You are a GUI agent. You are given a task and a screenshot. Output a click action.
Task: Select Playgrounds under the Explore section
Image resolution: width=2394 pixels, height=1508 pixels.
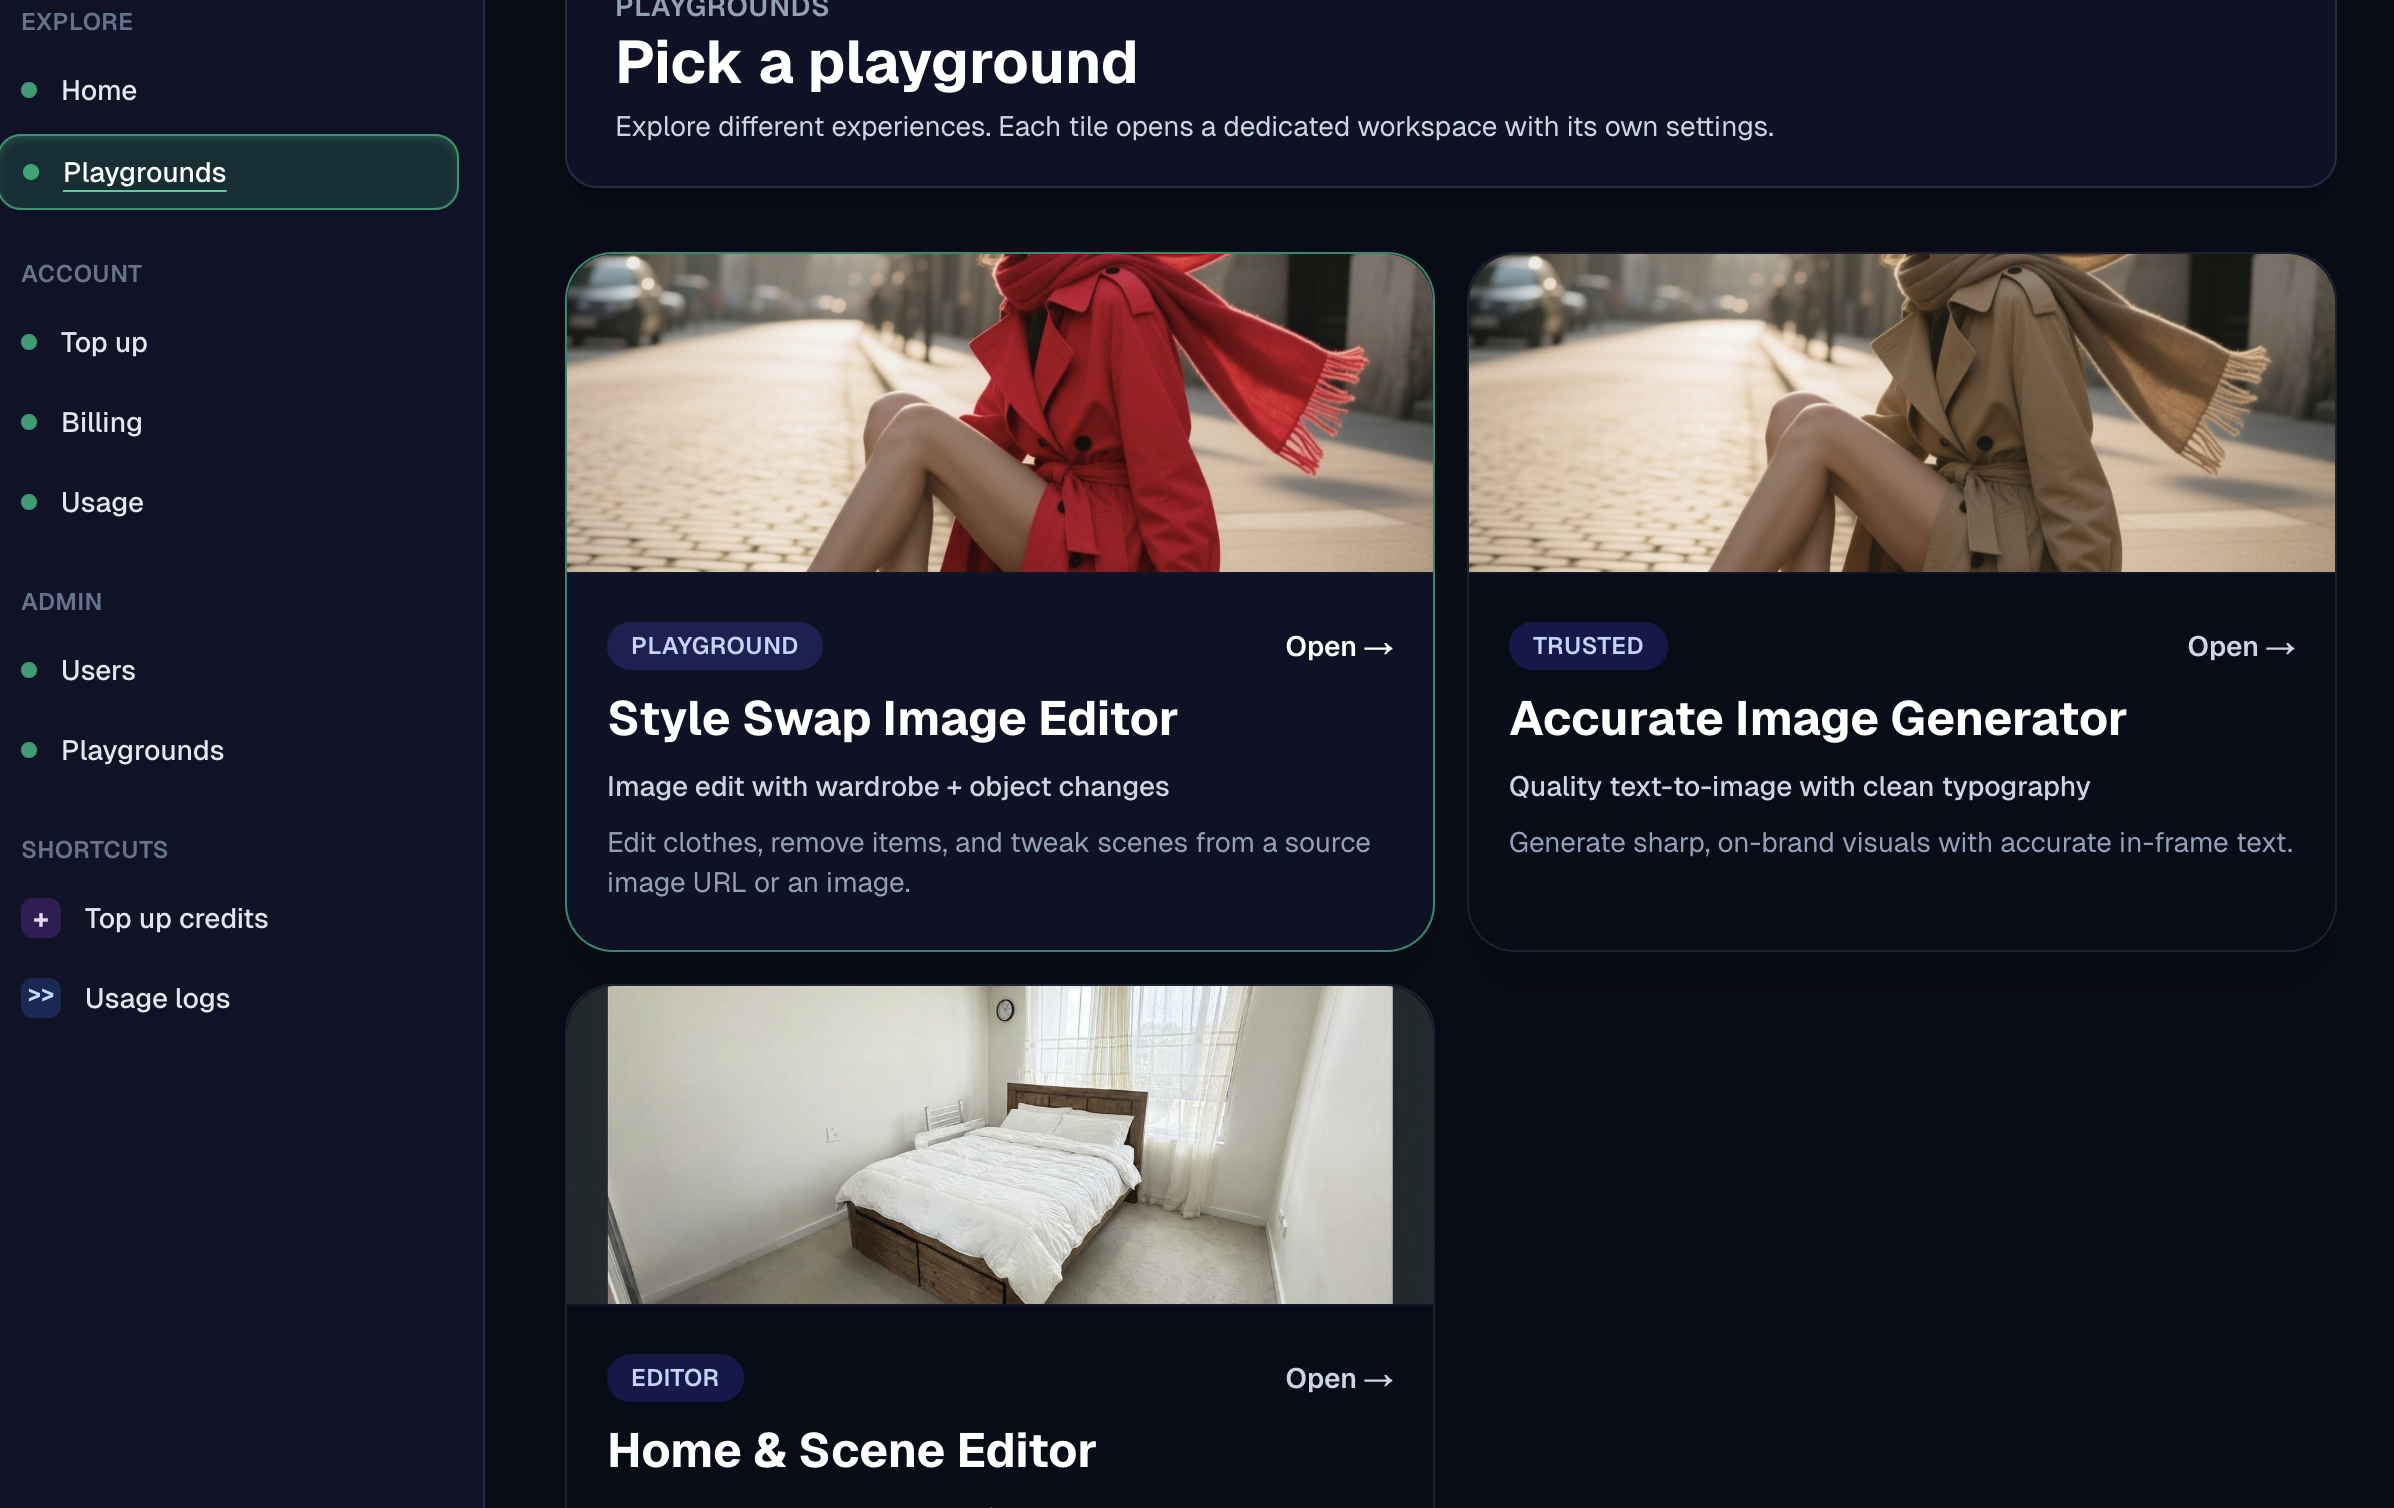click(x=145, y=173)
